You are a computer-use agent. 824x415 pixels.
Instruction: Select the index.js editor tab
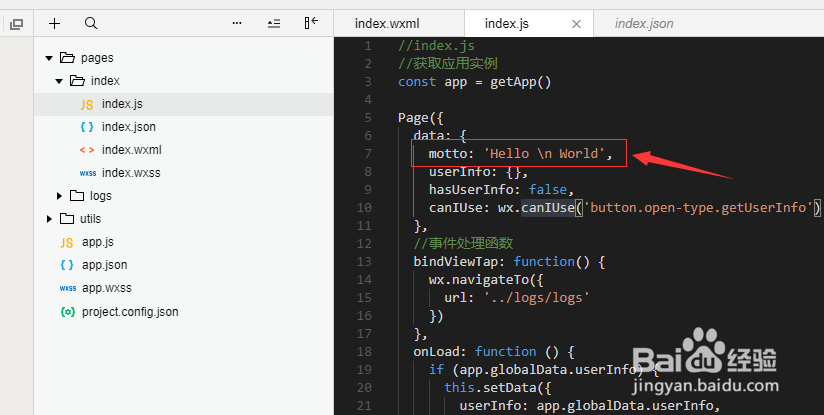[507, 24]
